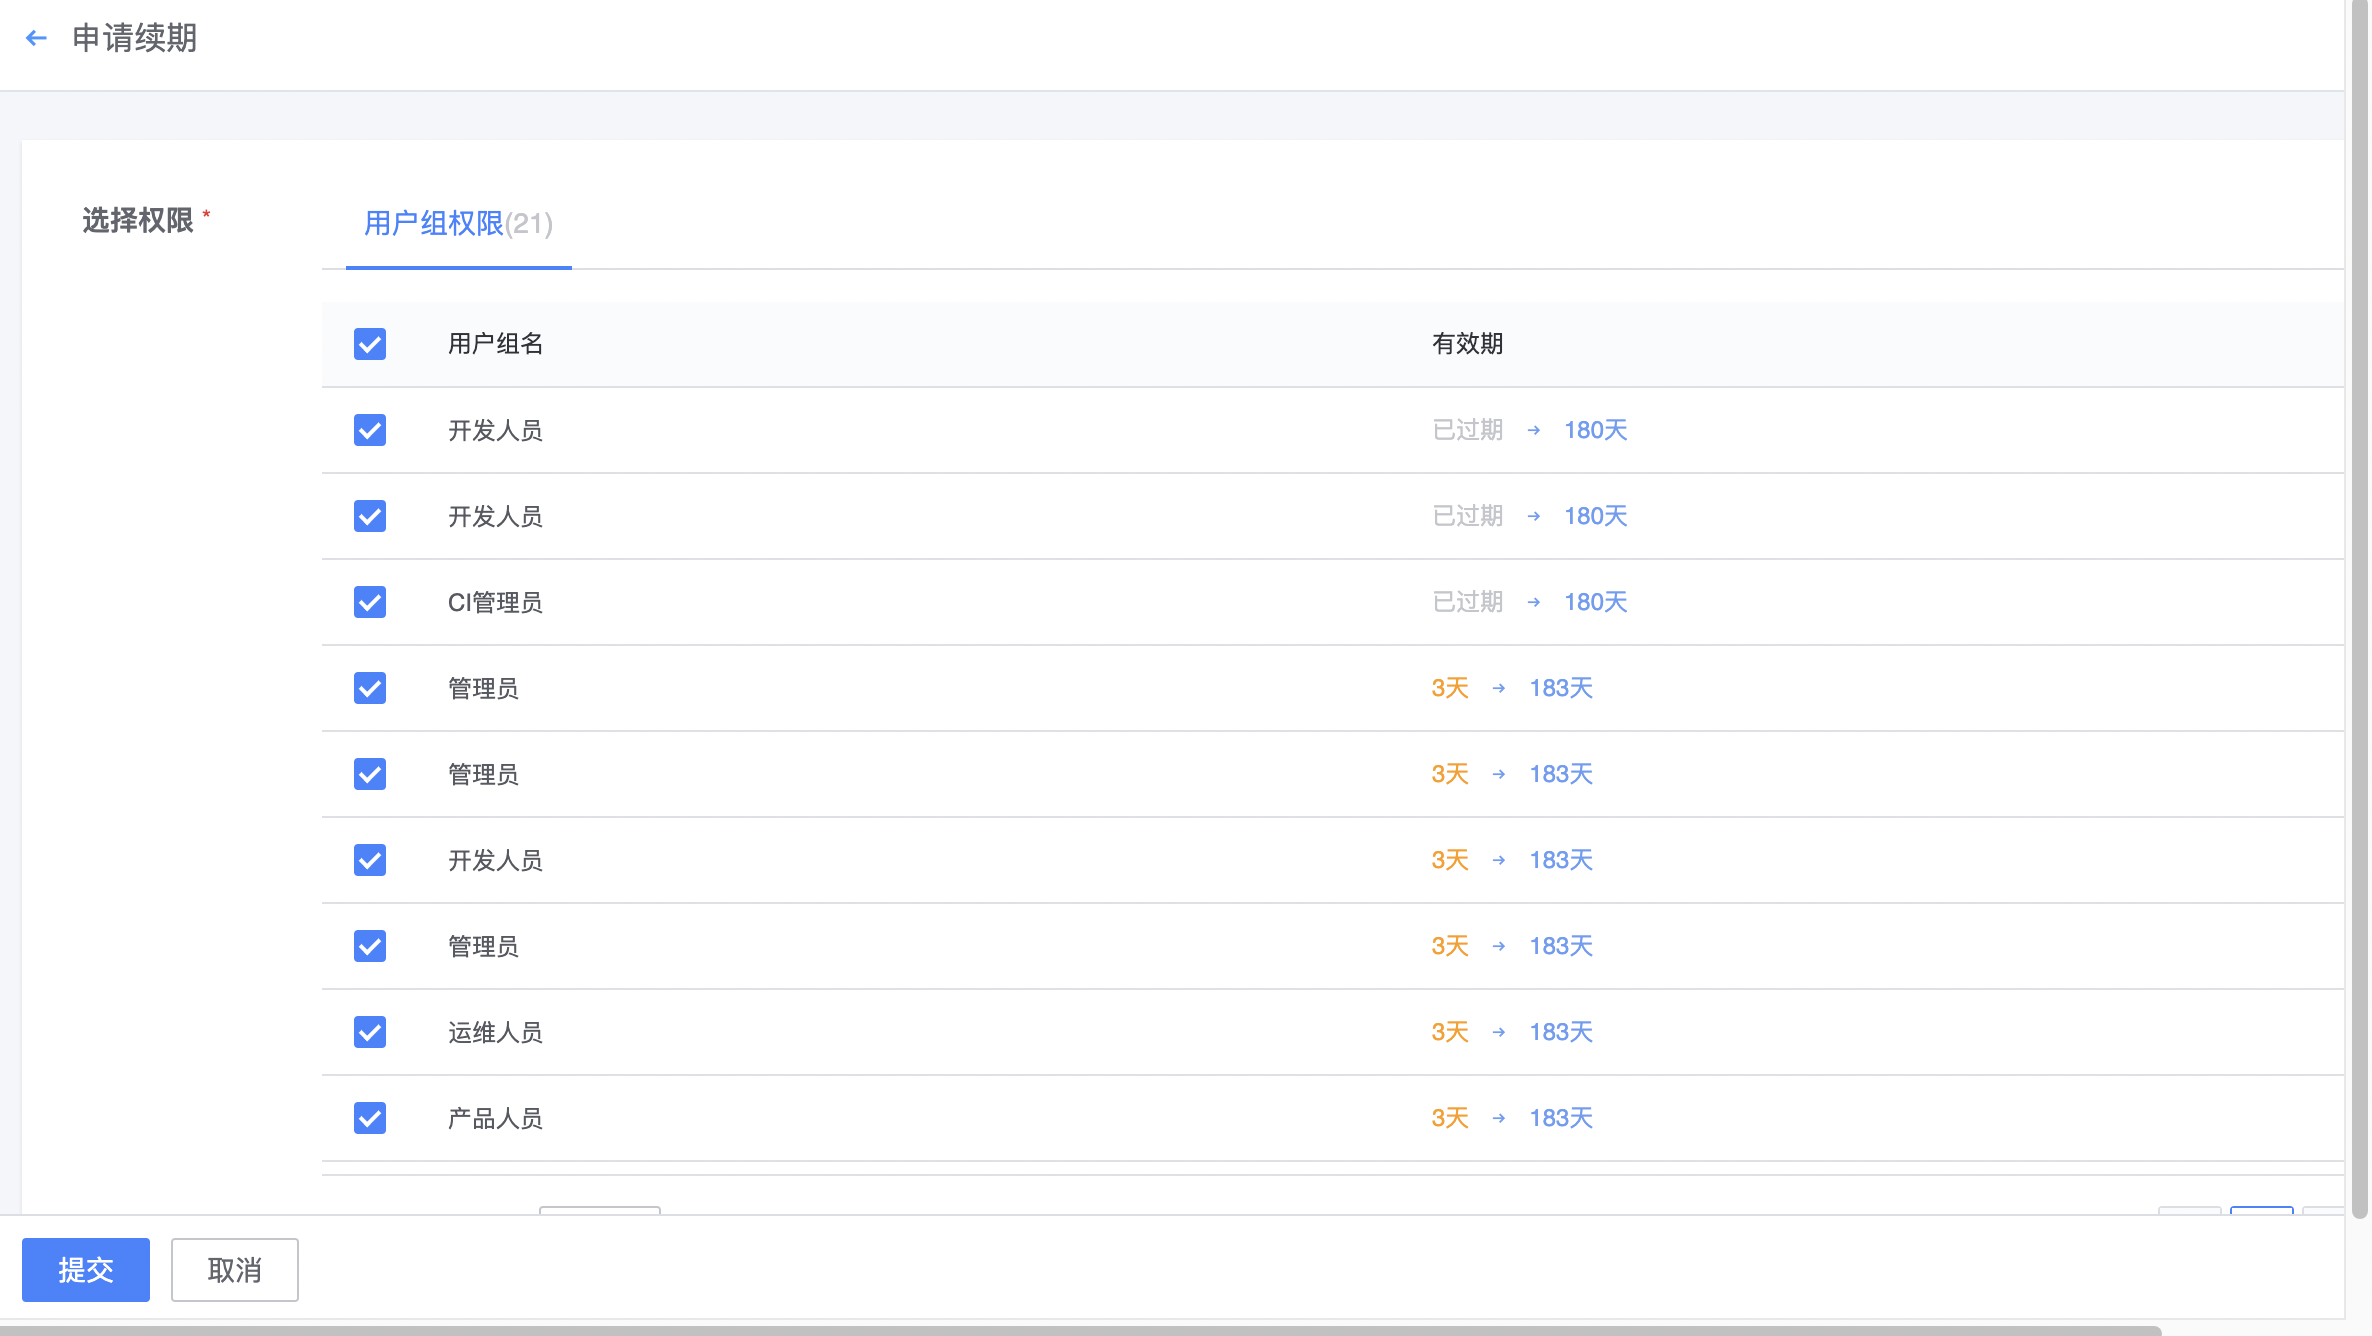The width and height of the screenshot is (2372, 1336).
Task: Uncheck the first 开发人员 row checkbox
Action: click(370, 430)
